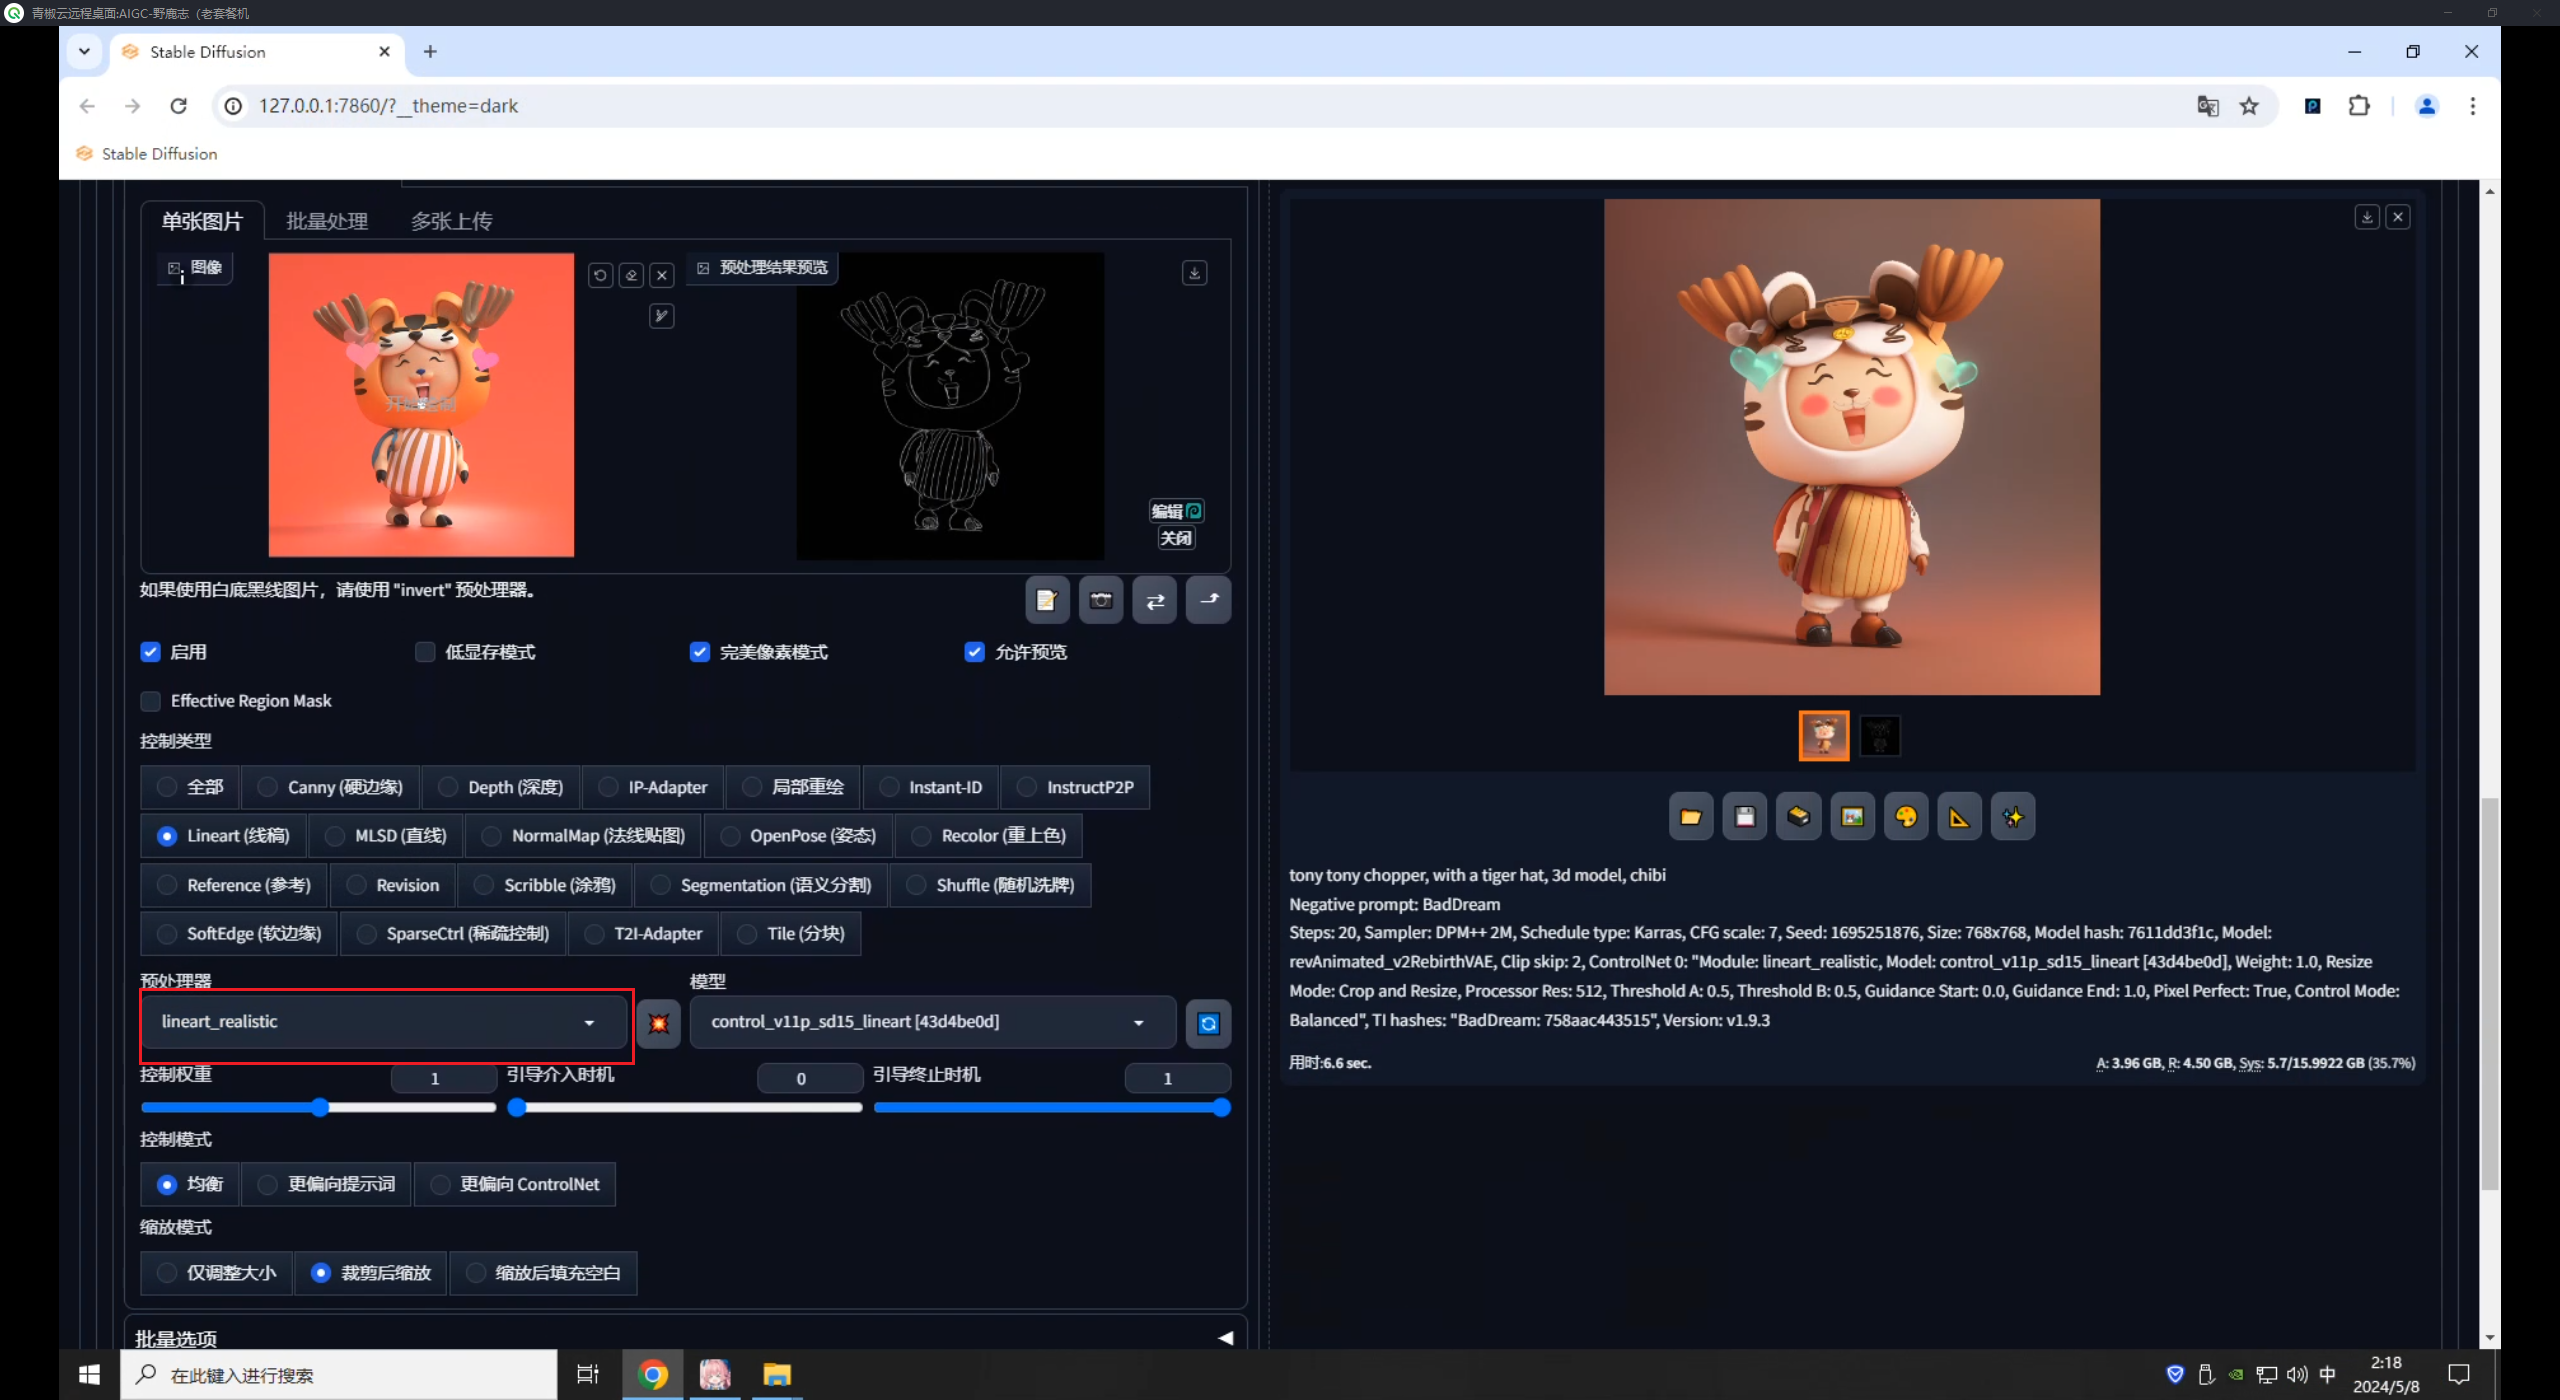The height and width of the screenshot is (1400, 2560).
Task: Select the Canny (硬边缘) control type
Action: pyautogui.click(x=331, y=787)
